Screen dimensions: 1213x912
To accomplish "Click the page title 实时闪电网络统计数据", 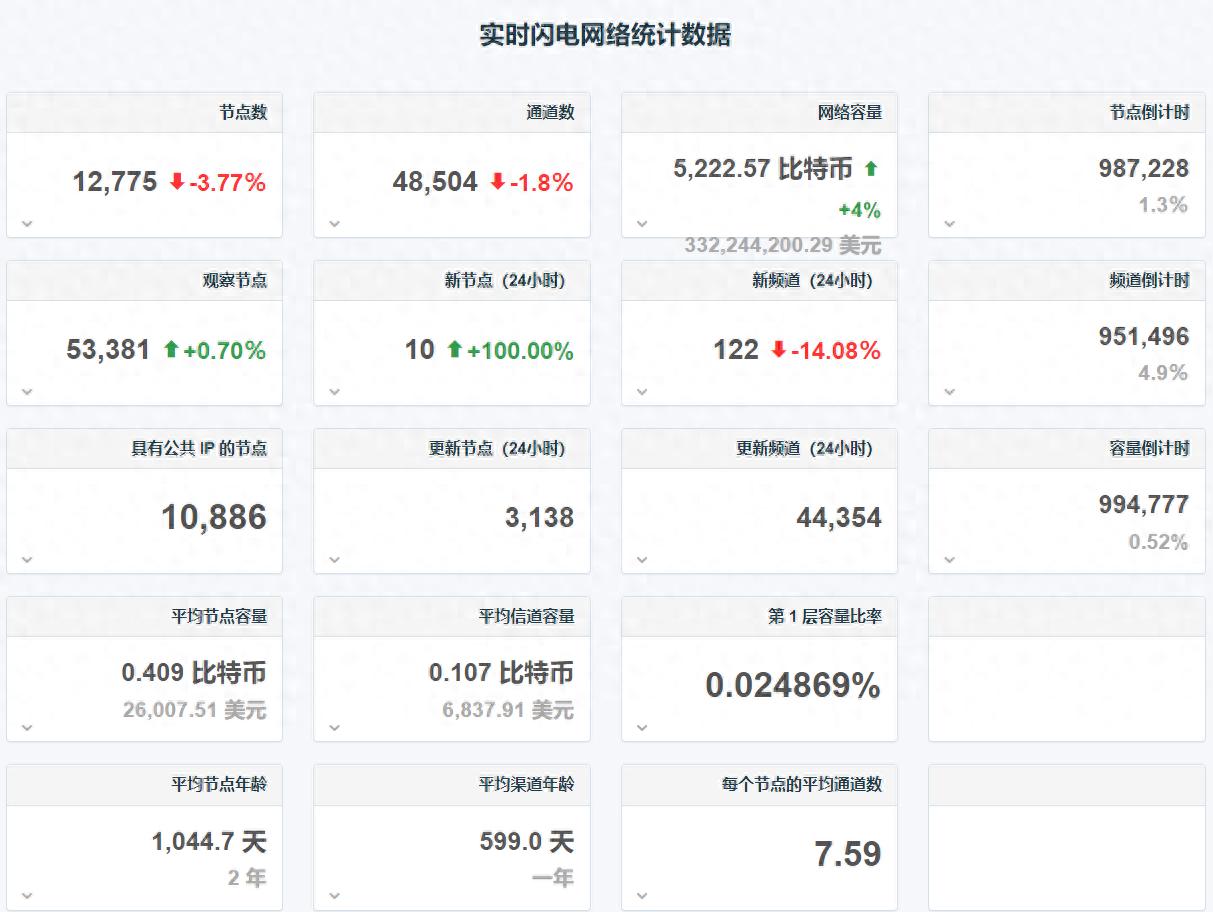I will pyautogui.click(x=606, y=35).
